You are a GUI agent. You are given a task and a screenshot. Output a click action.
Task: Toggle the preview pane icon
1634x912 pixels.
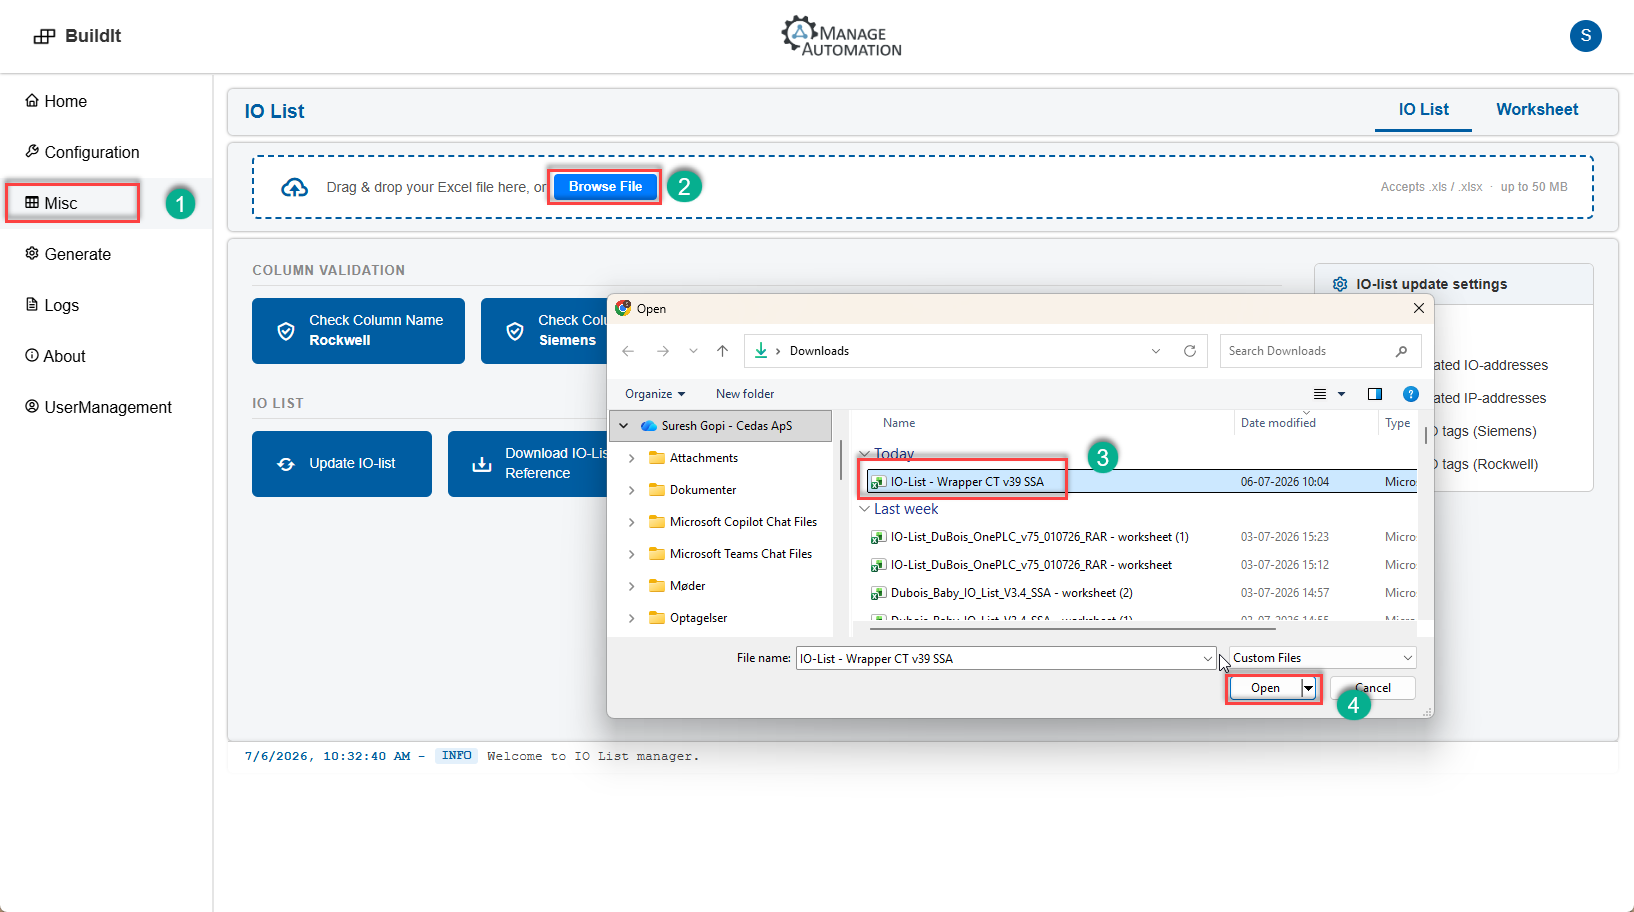[x=1375, y=394]
